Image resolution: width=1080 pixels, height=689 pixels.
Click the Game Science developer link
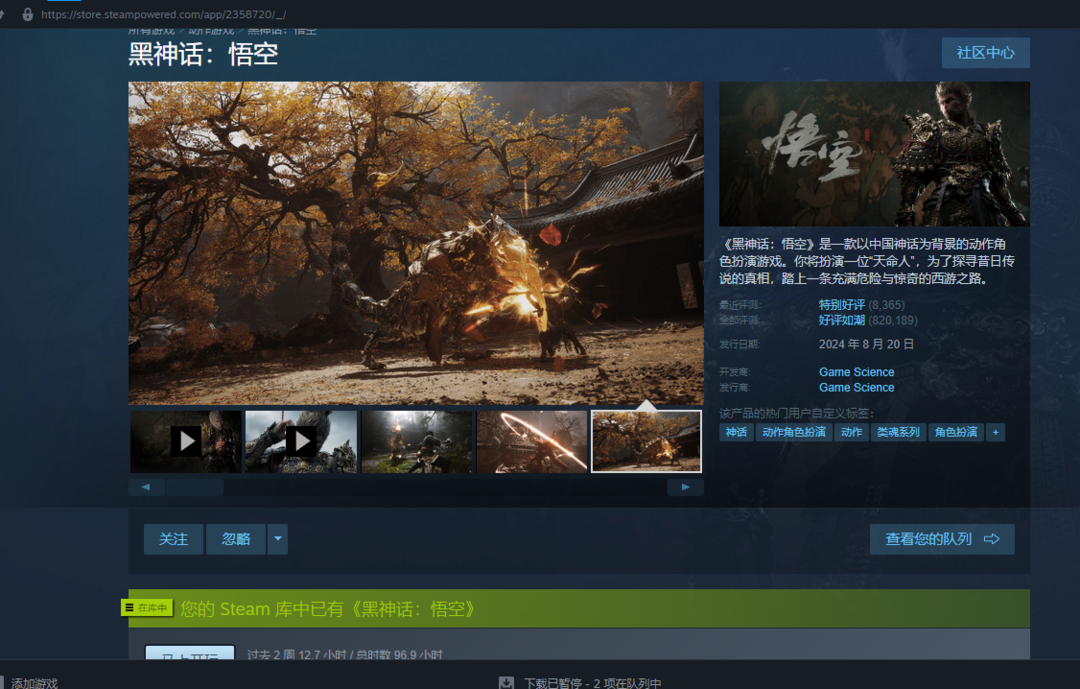click(856, 372)
